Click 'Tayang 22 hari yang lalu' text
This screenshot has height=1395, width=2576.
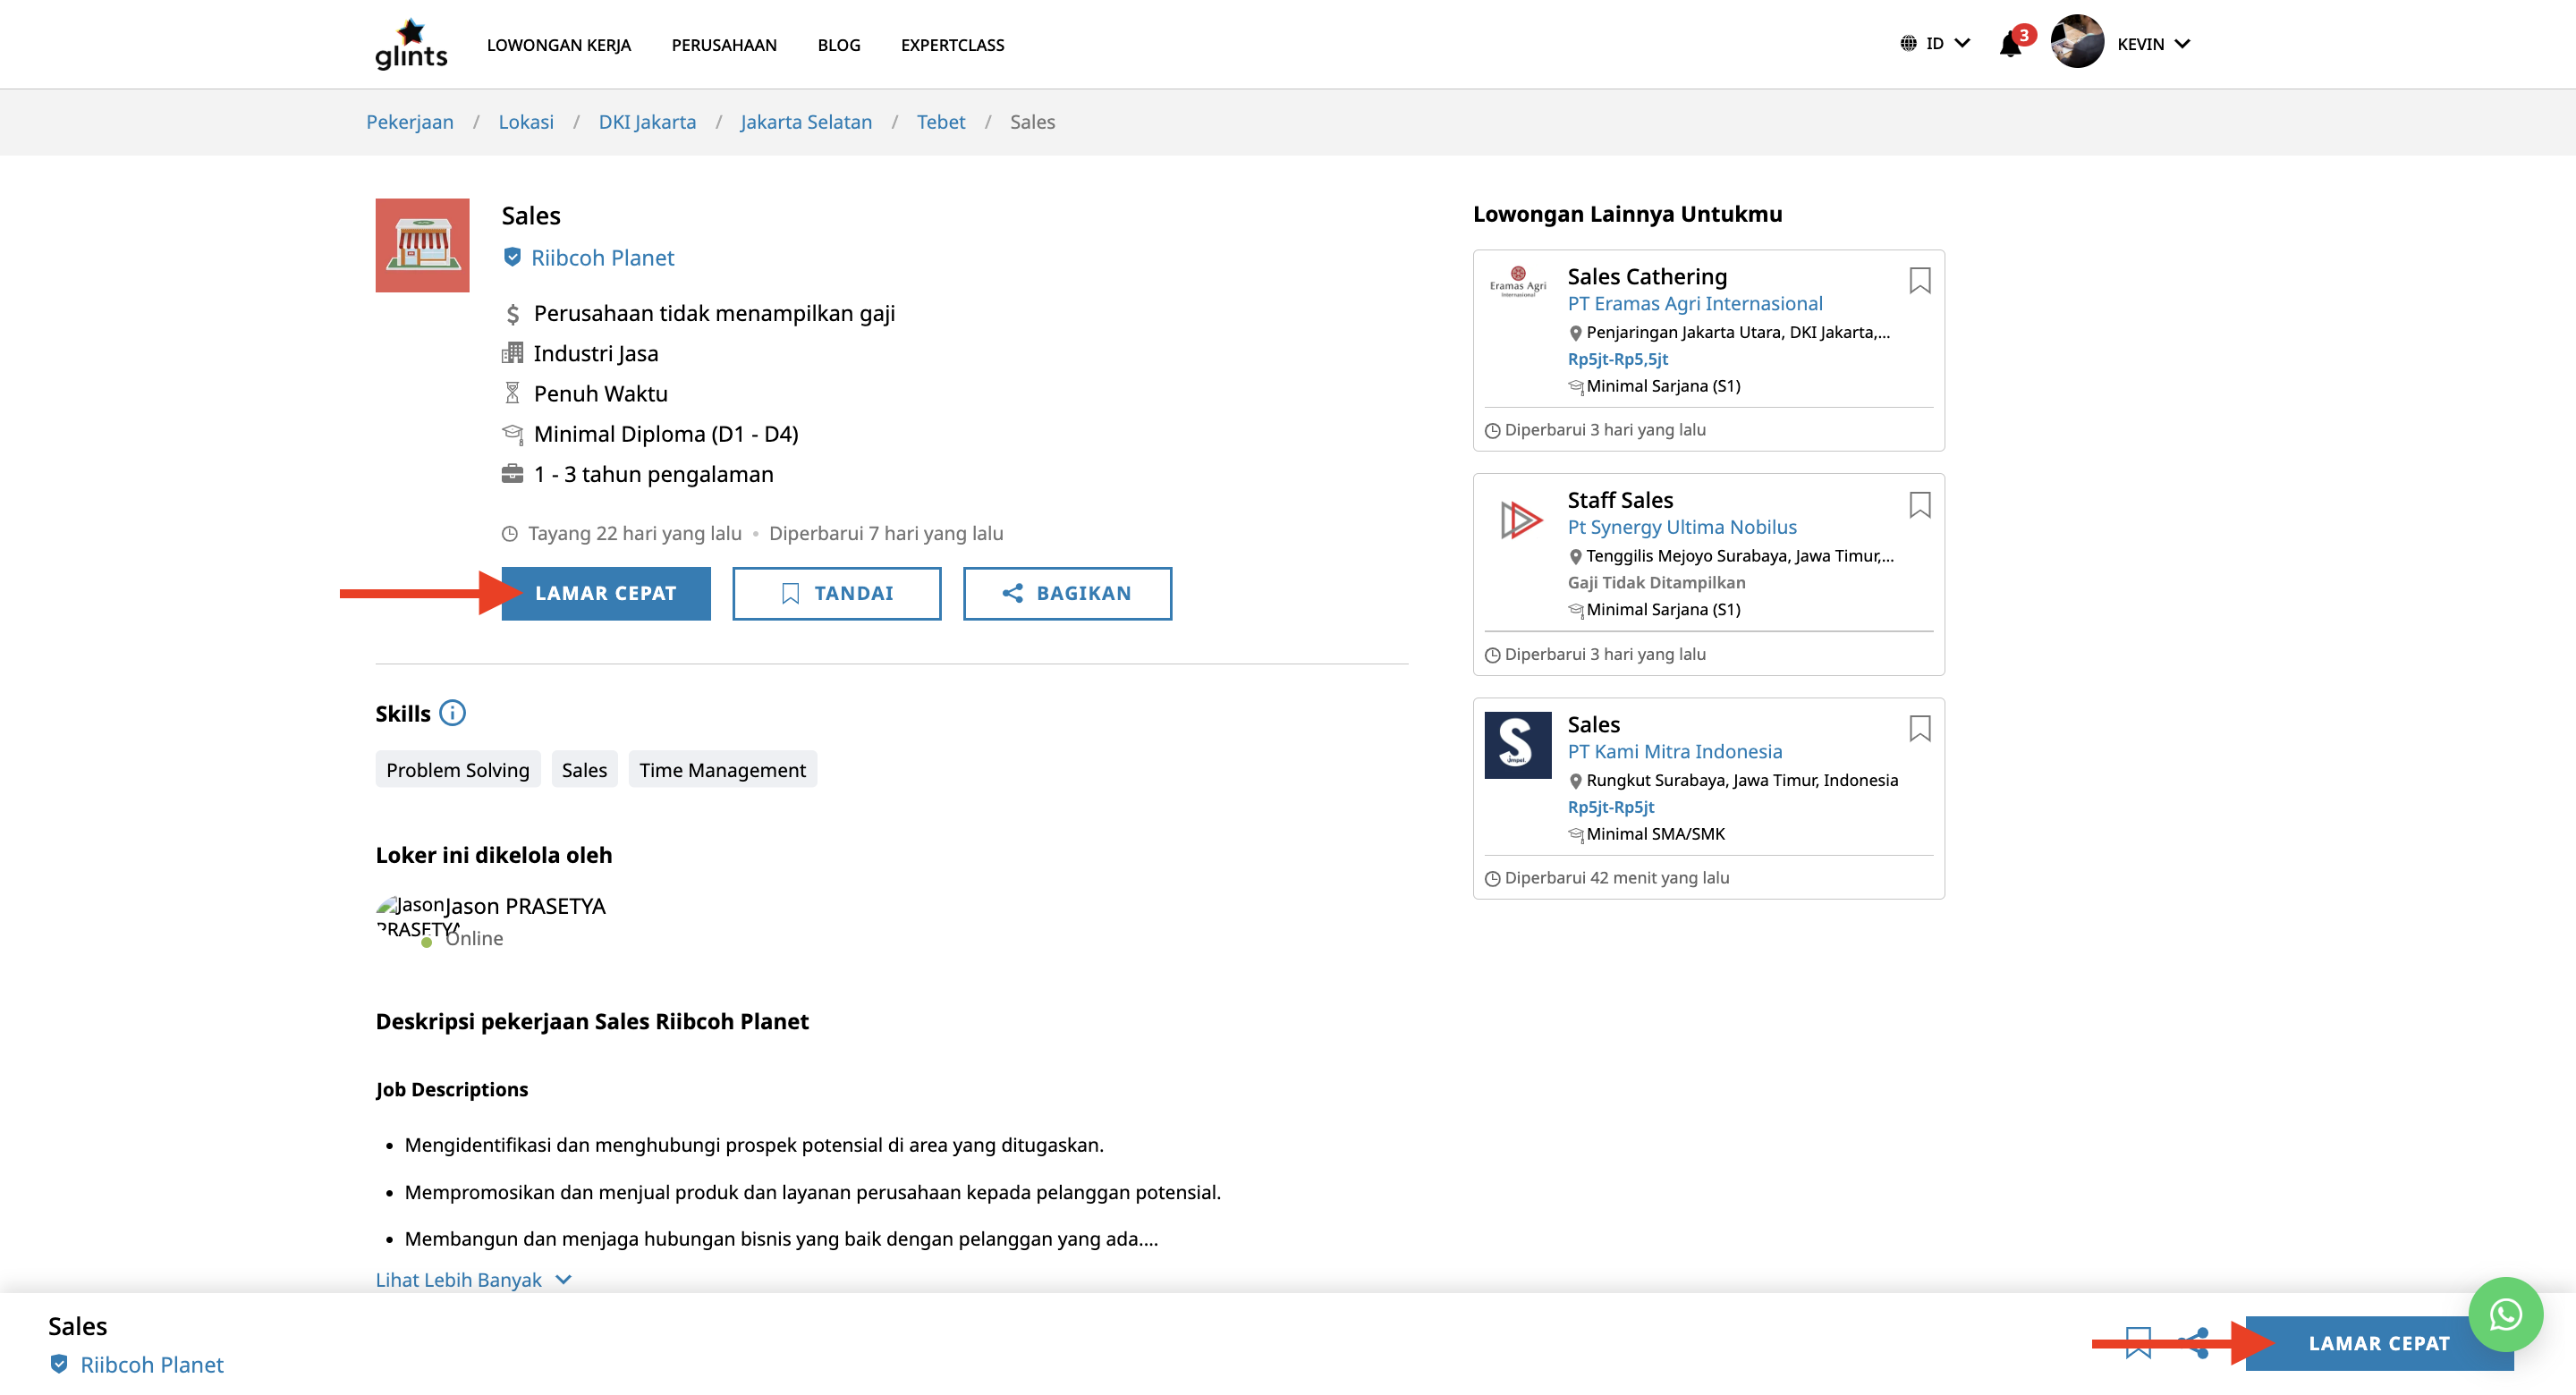pos(635,534)
